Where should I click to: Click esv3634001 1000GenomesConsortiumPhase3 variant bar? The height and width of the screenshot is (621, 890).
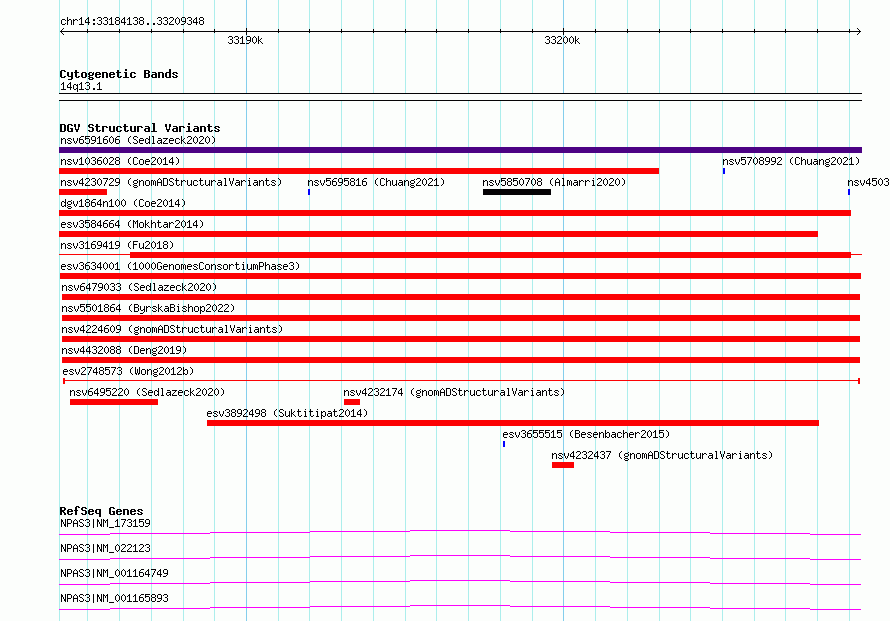(x=460, y=276)
